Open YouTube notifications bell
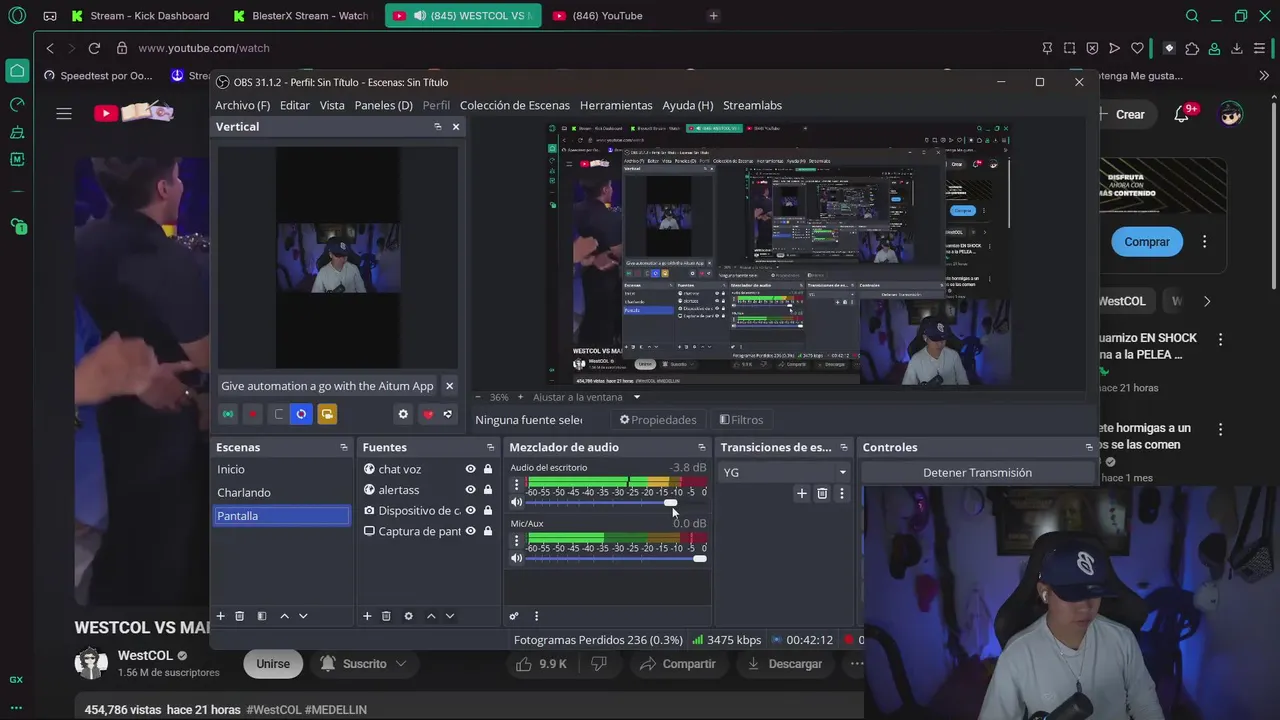This screenshot has width=1280, height=720. (x=1181, y=114)
